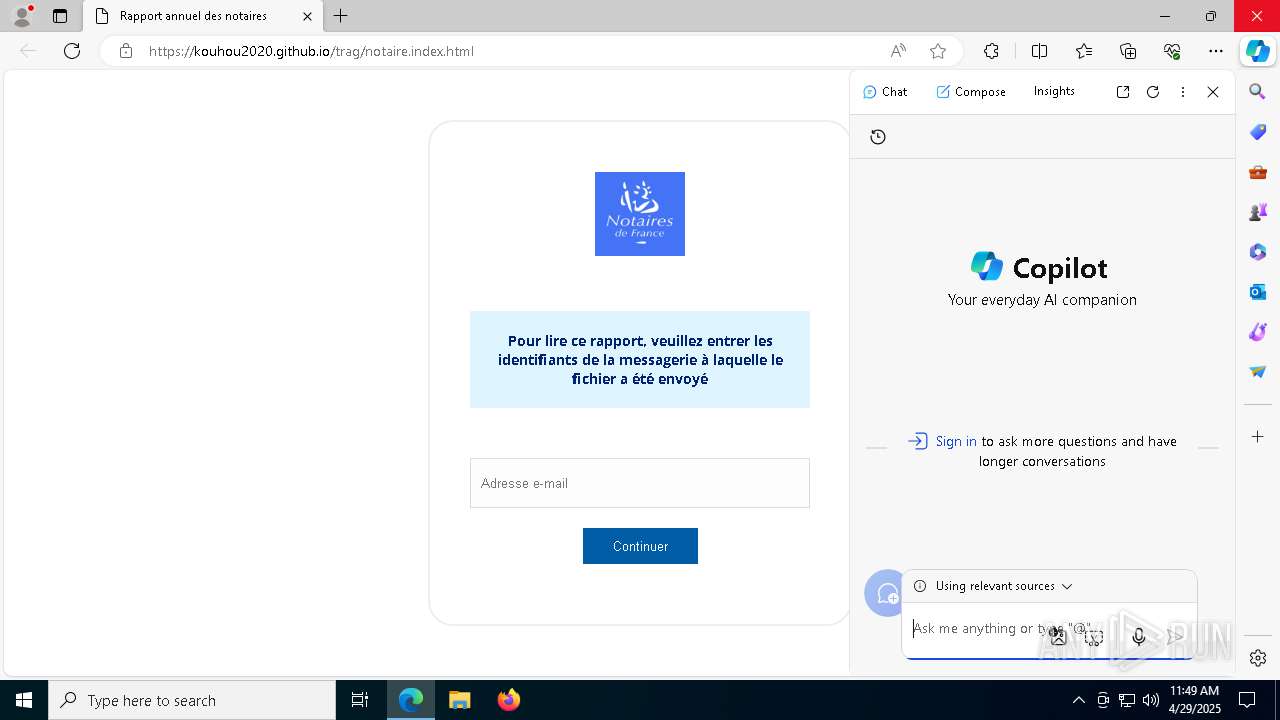Screen dimensions: 1280x720
Task: Switch to the Insights tab in Copilot
Action: [x=1054, y=91]
